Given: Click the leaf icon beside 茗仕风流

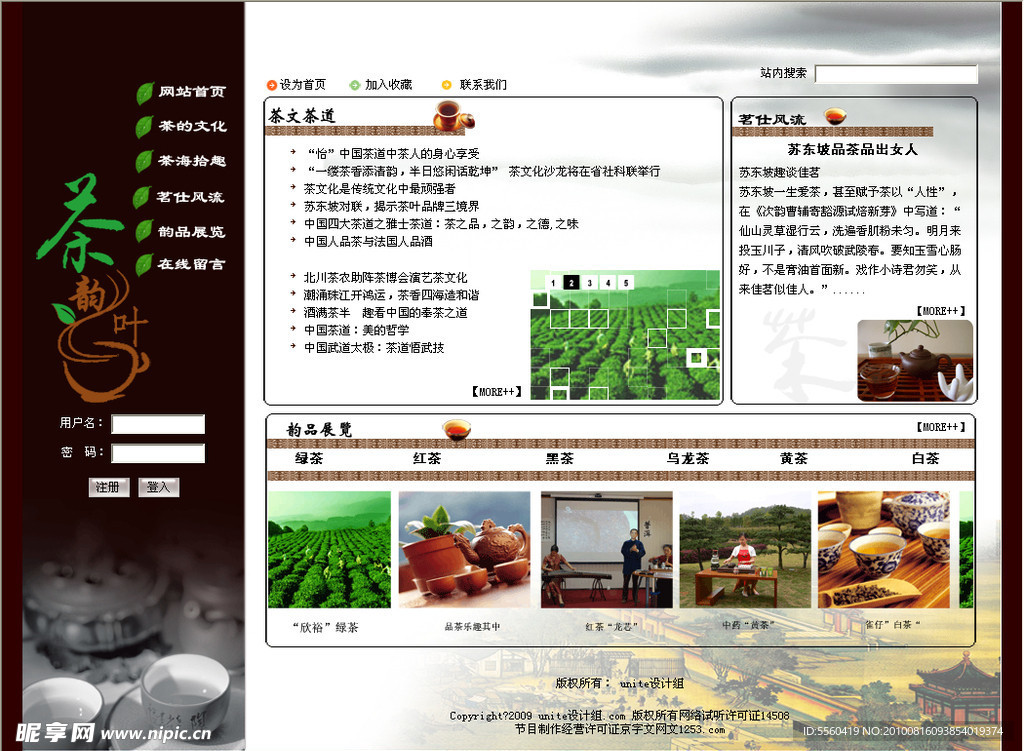Looking at the screenshot, I should coord(142,196).
